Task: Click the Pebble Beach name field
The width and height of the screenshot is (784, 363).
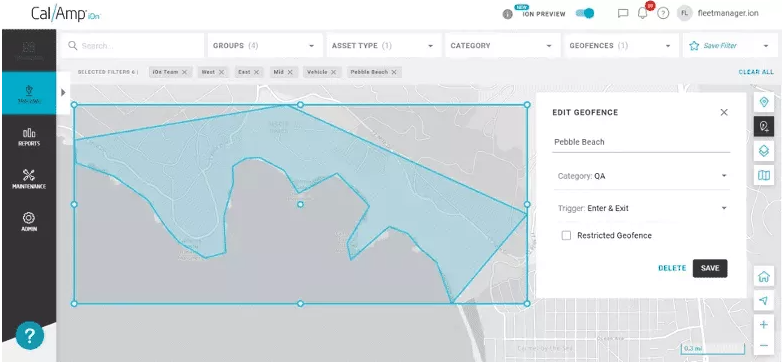Action: [642, 142]
